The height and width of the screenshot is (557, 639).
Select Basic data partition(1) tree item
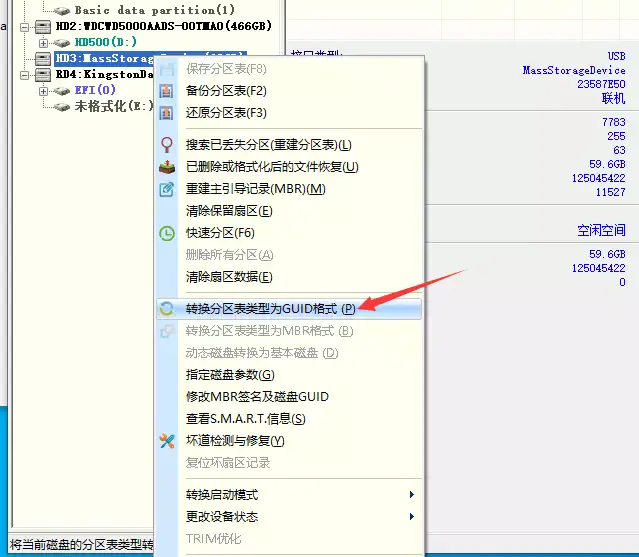click(x=154, y=10)
